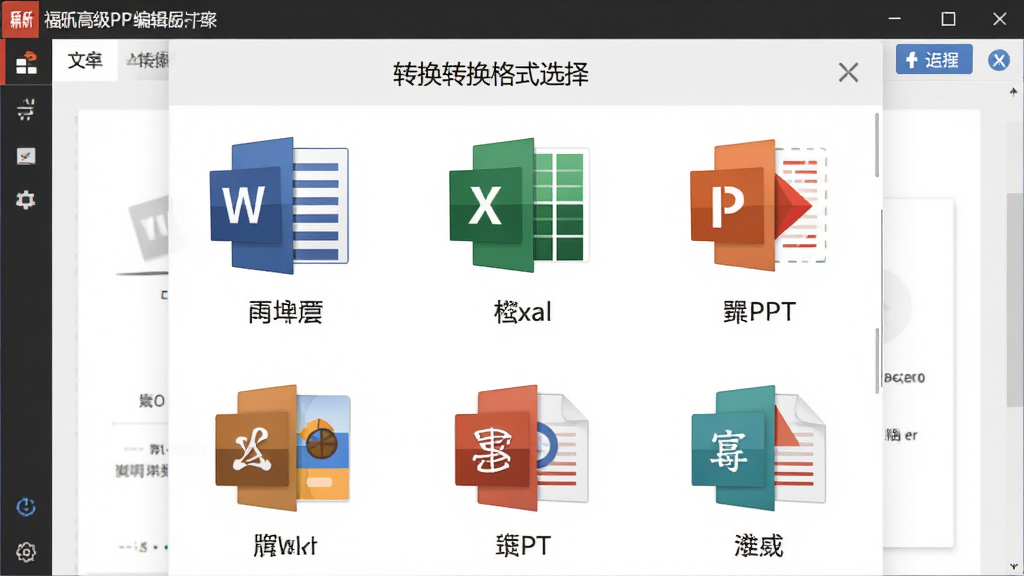1024x576 pixels.
Task: Open settings gear at sidebar bottom
Action: [x=25, y=552]
